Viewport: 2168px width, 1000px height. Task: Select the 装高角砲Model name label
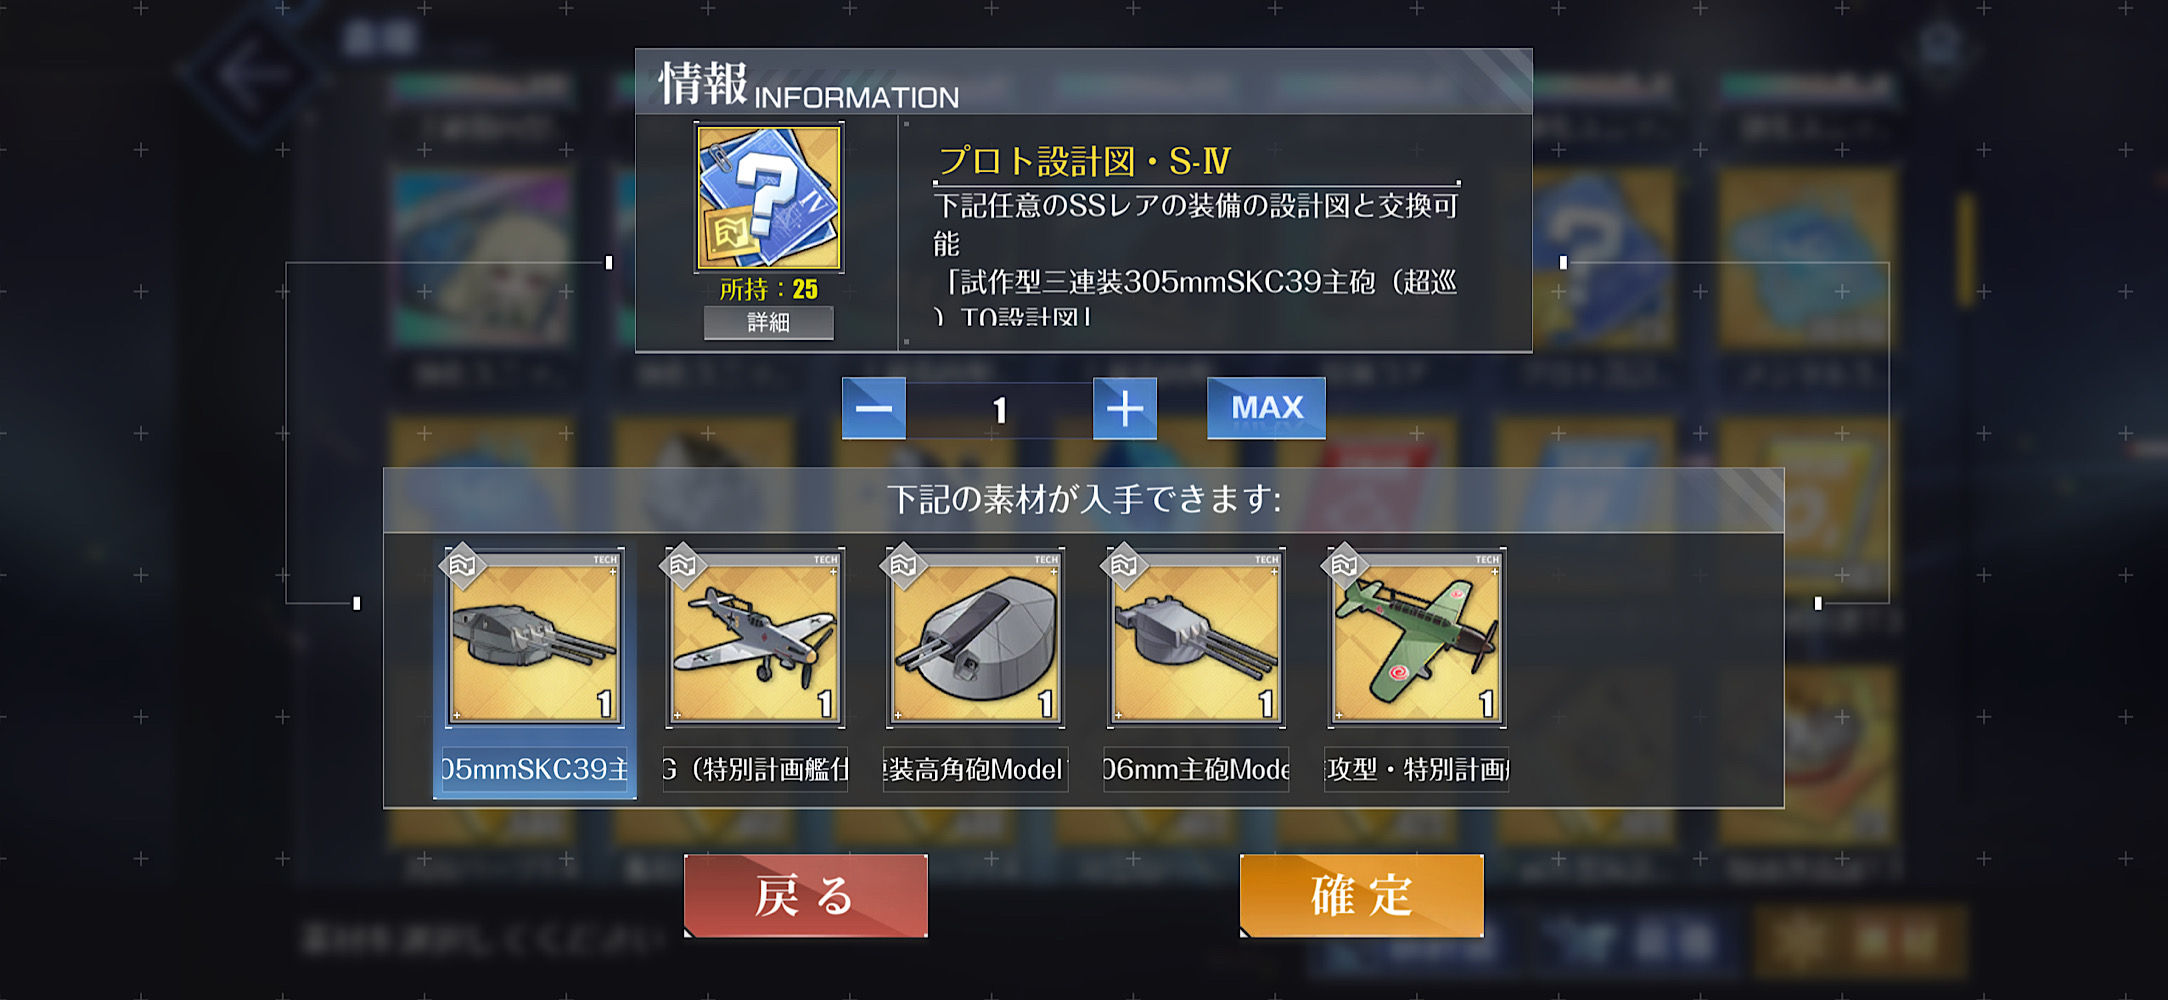coord(976,769)
